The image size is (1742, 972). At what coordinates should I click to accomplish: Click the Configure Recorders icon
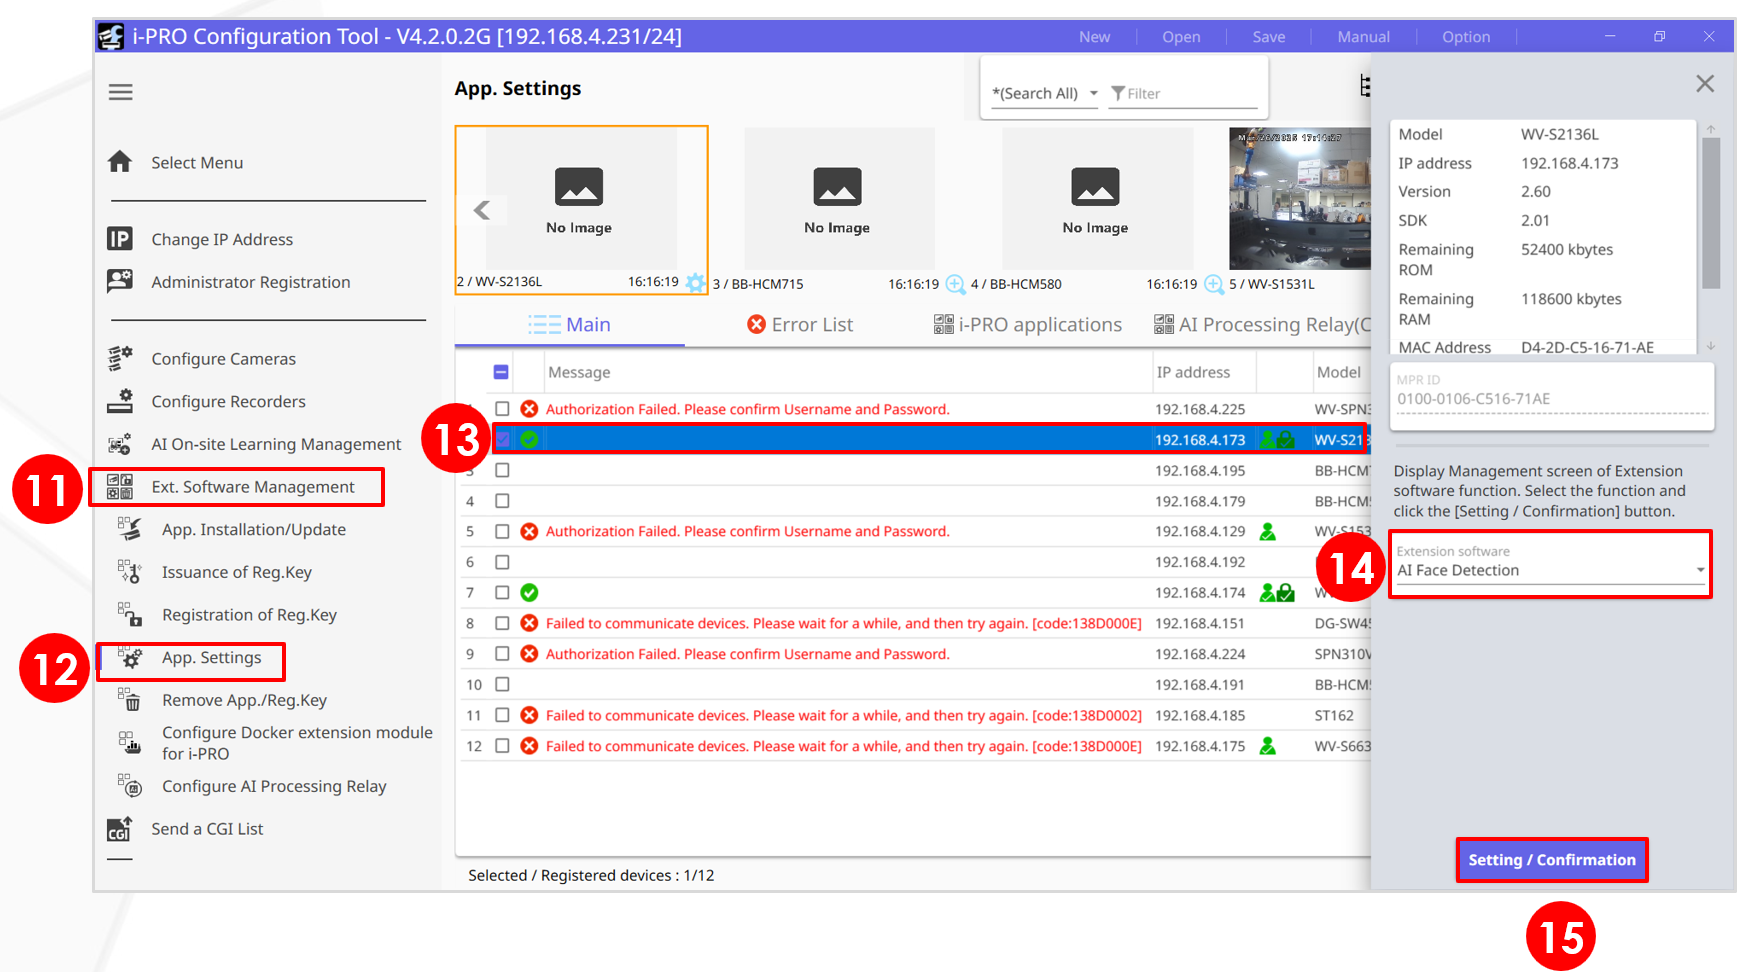point(120,401)
